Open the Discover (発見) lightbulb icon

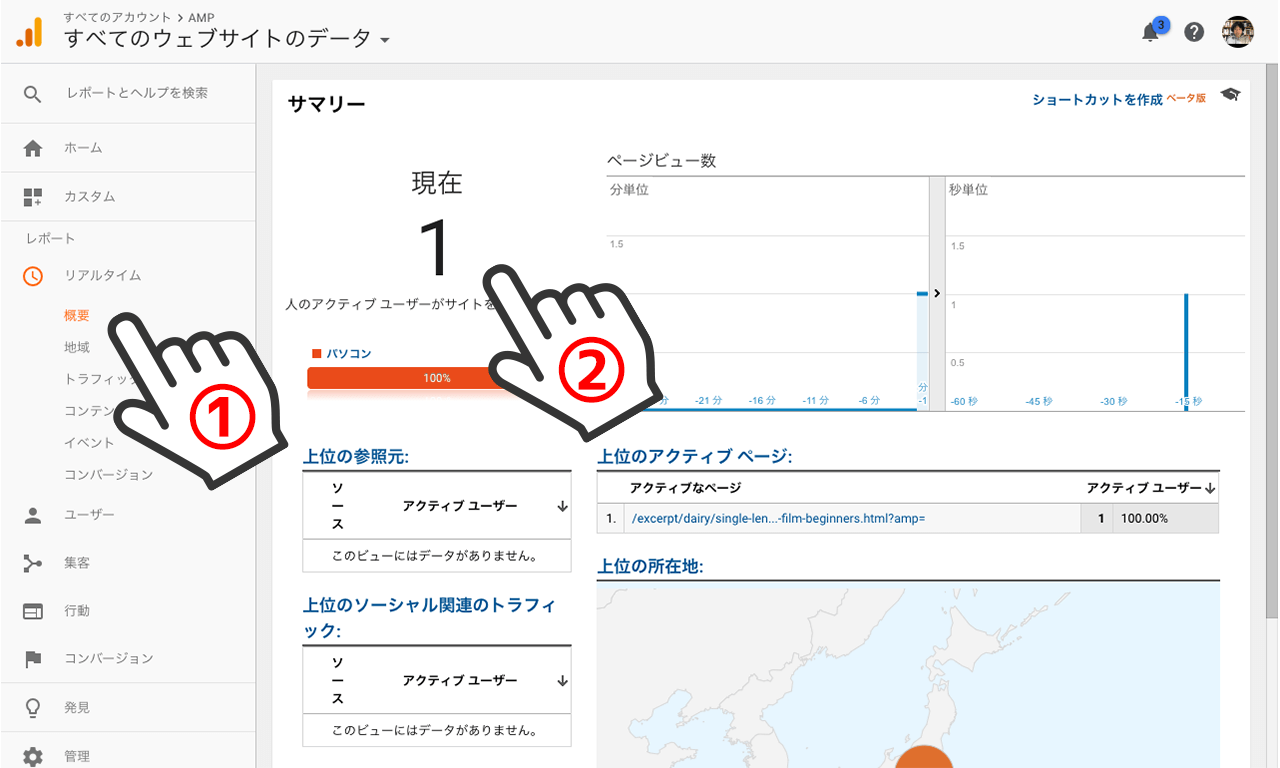point(33,708)
